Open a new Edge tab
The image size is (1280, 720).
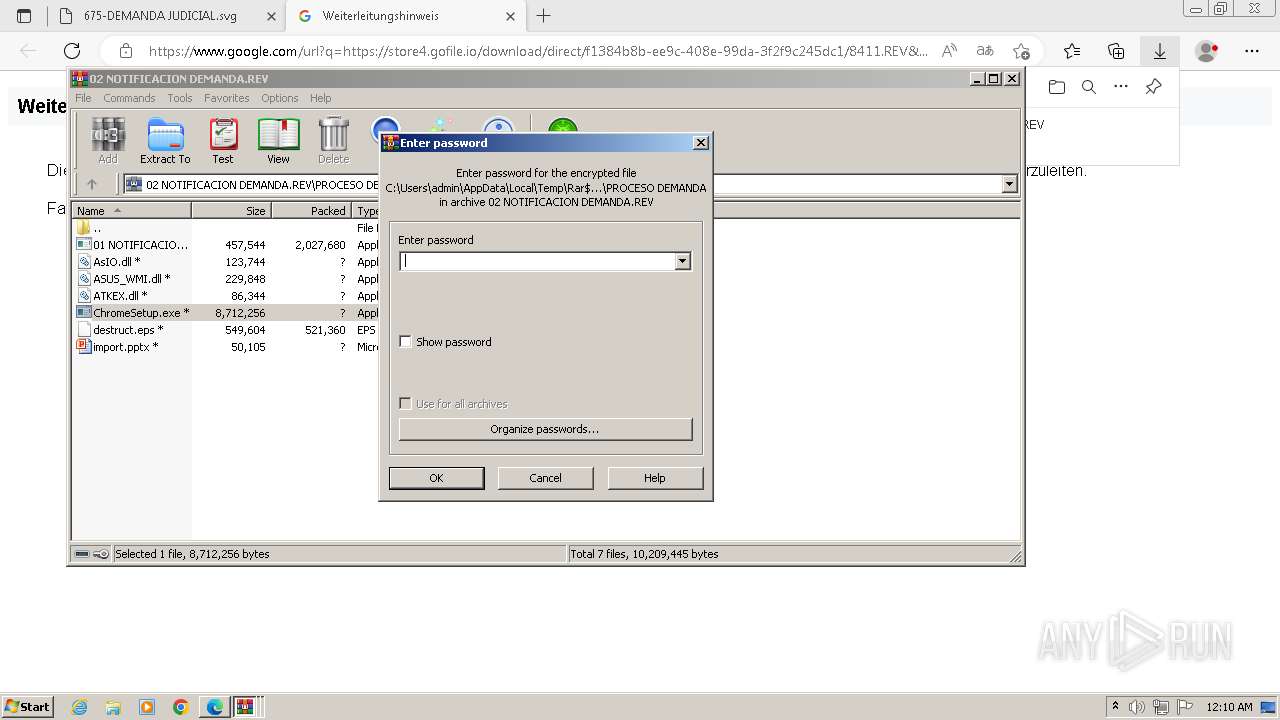click(x=543, y=16)
